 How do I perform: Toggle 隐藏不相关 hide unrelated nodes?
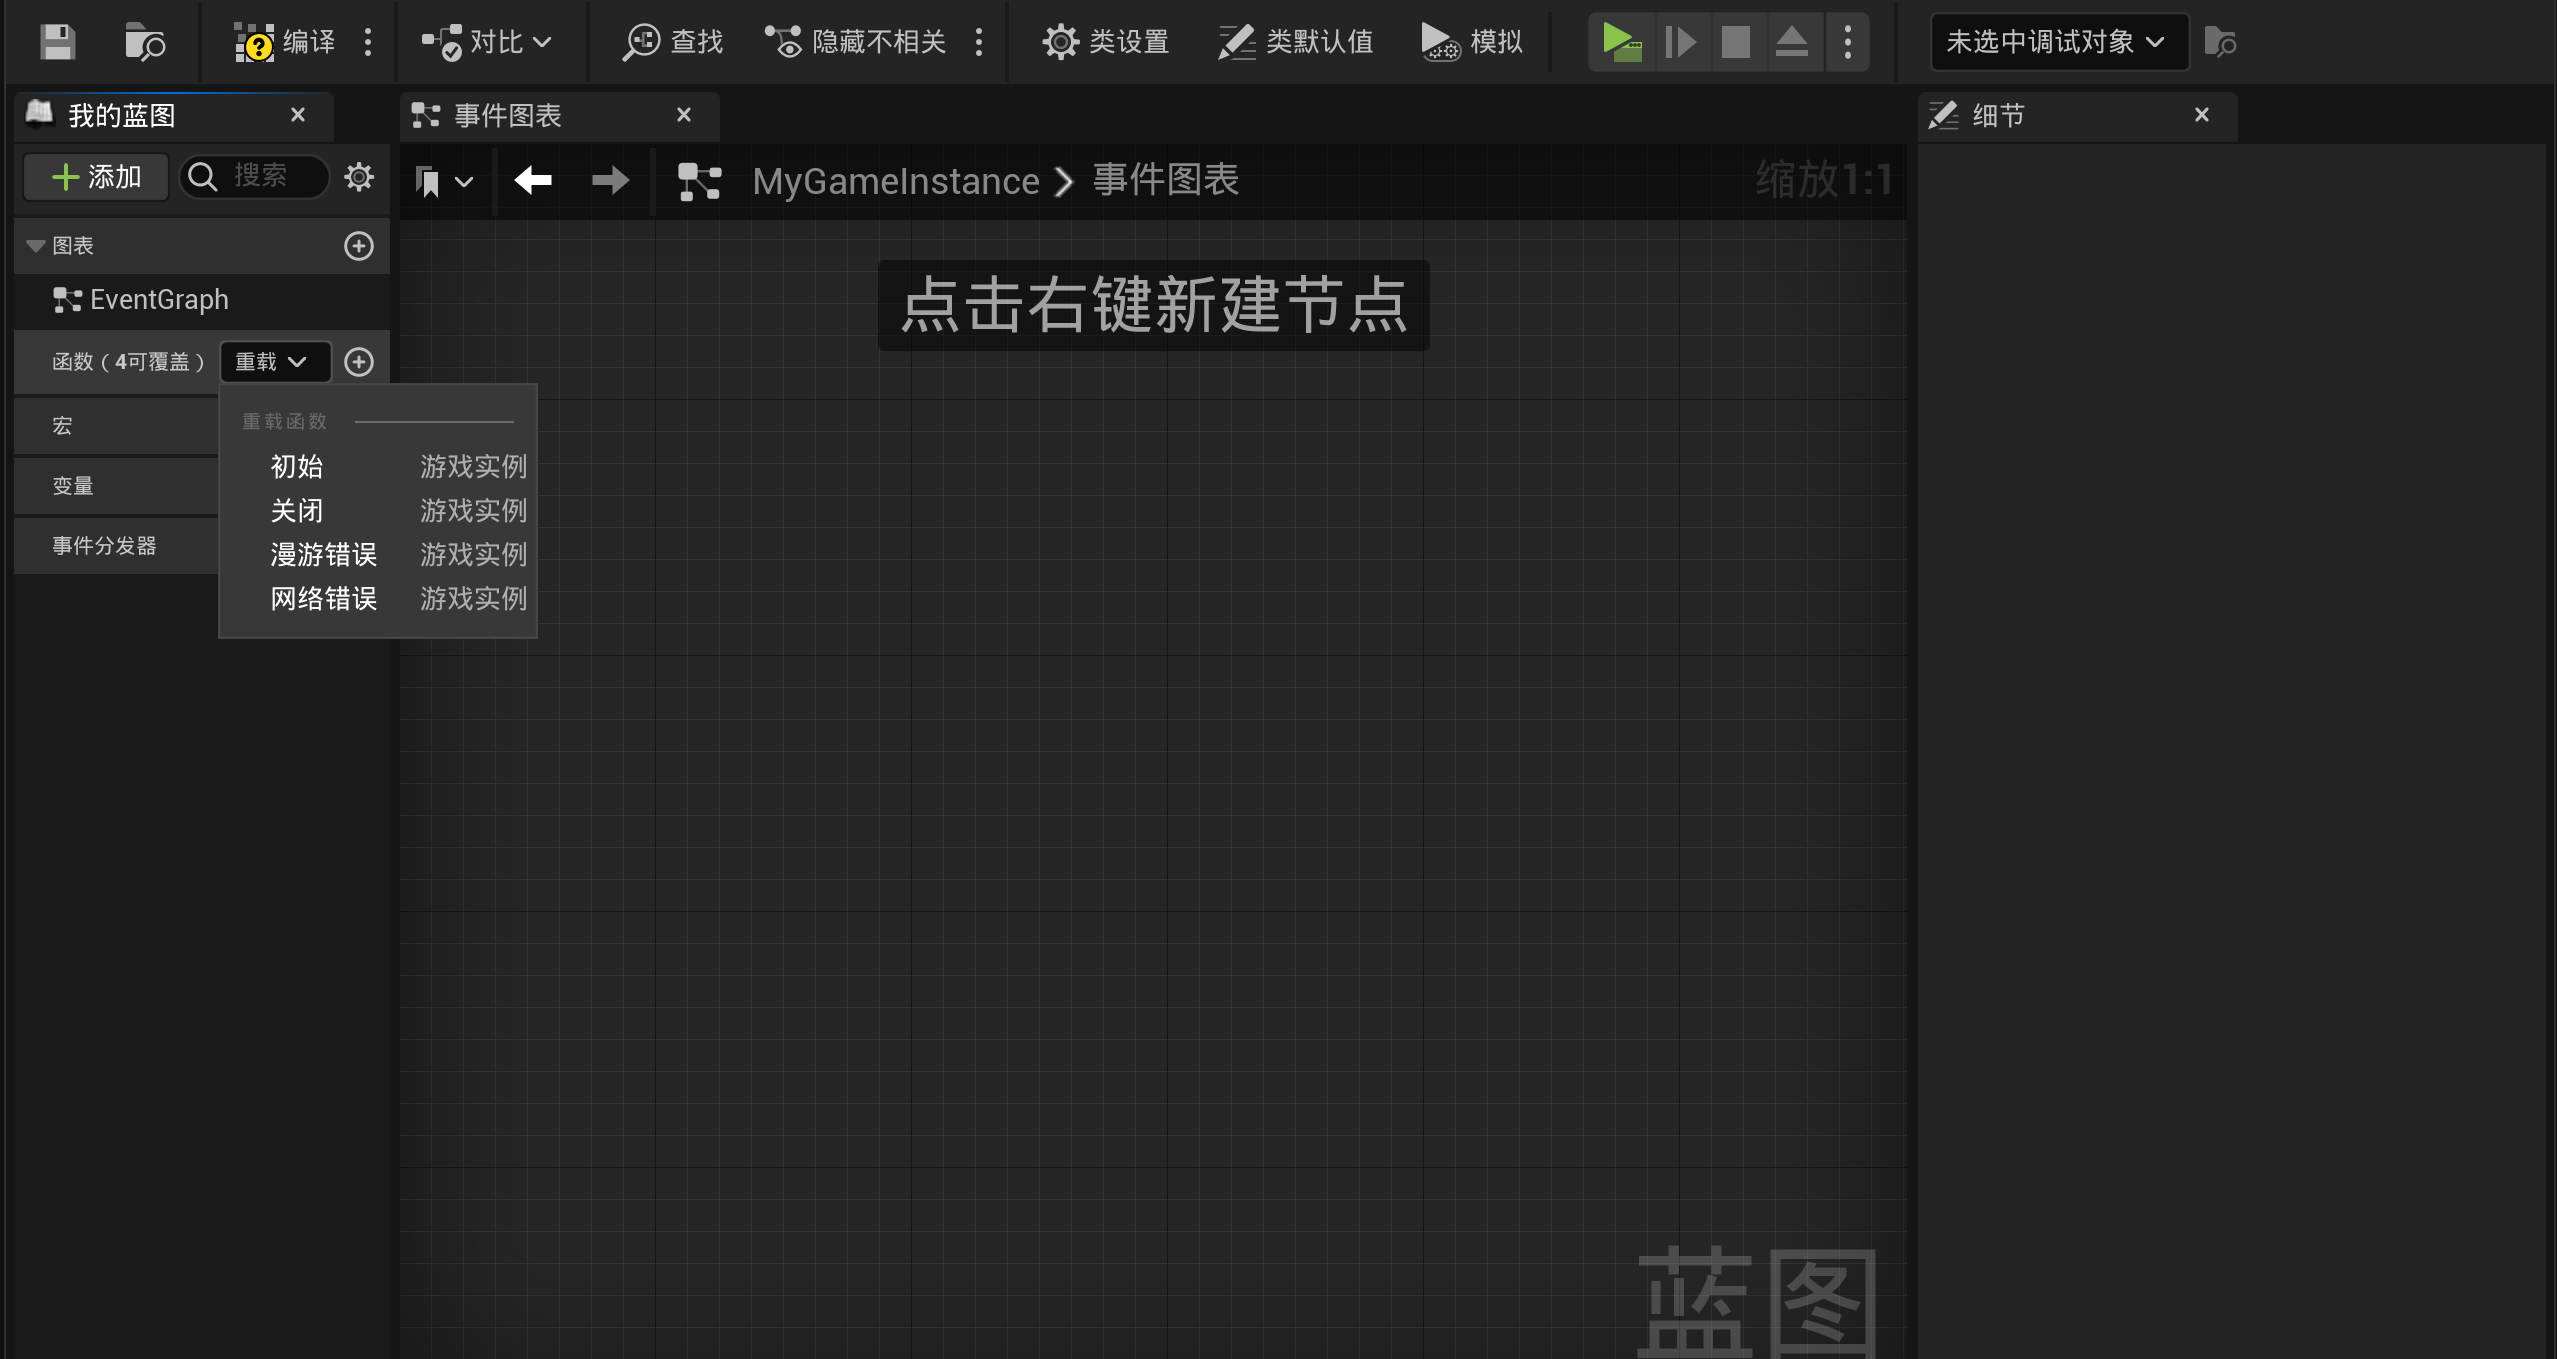pyautogui.click(x=856, y=42)
